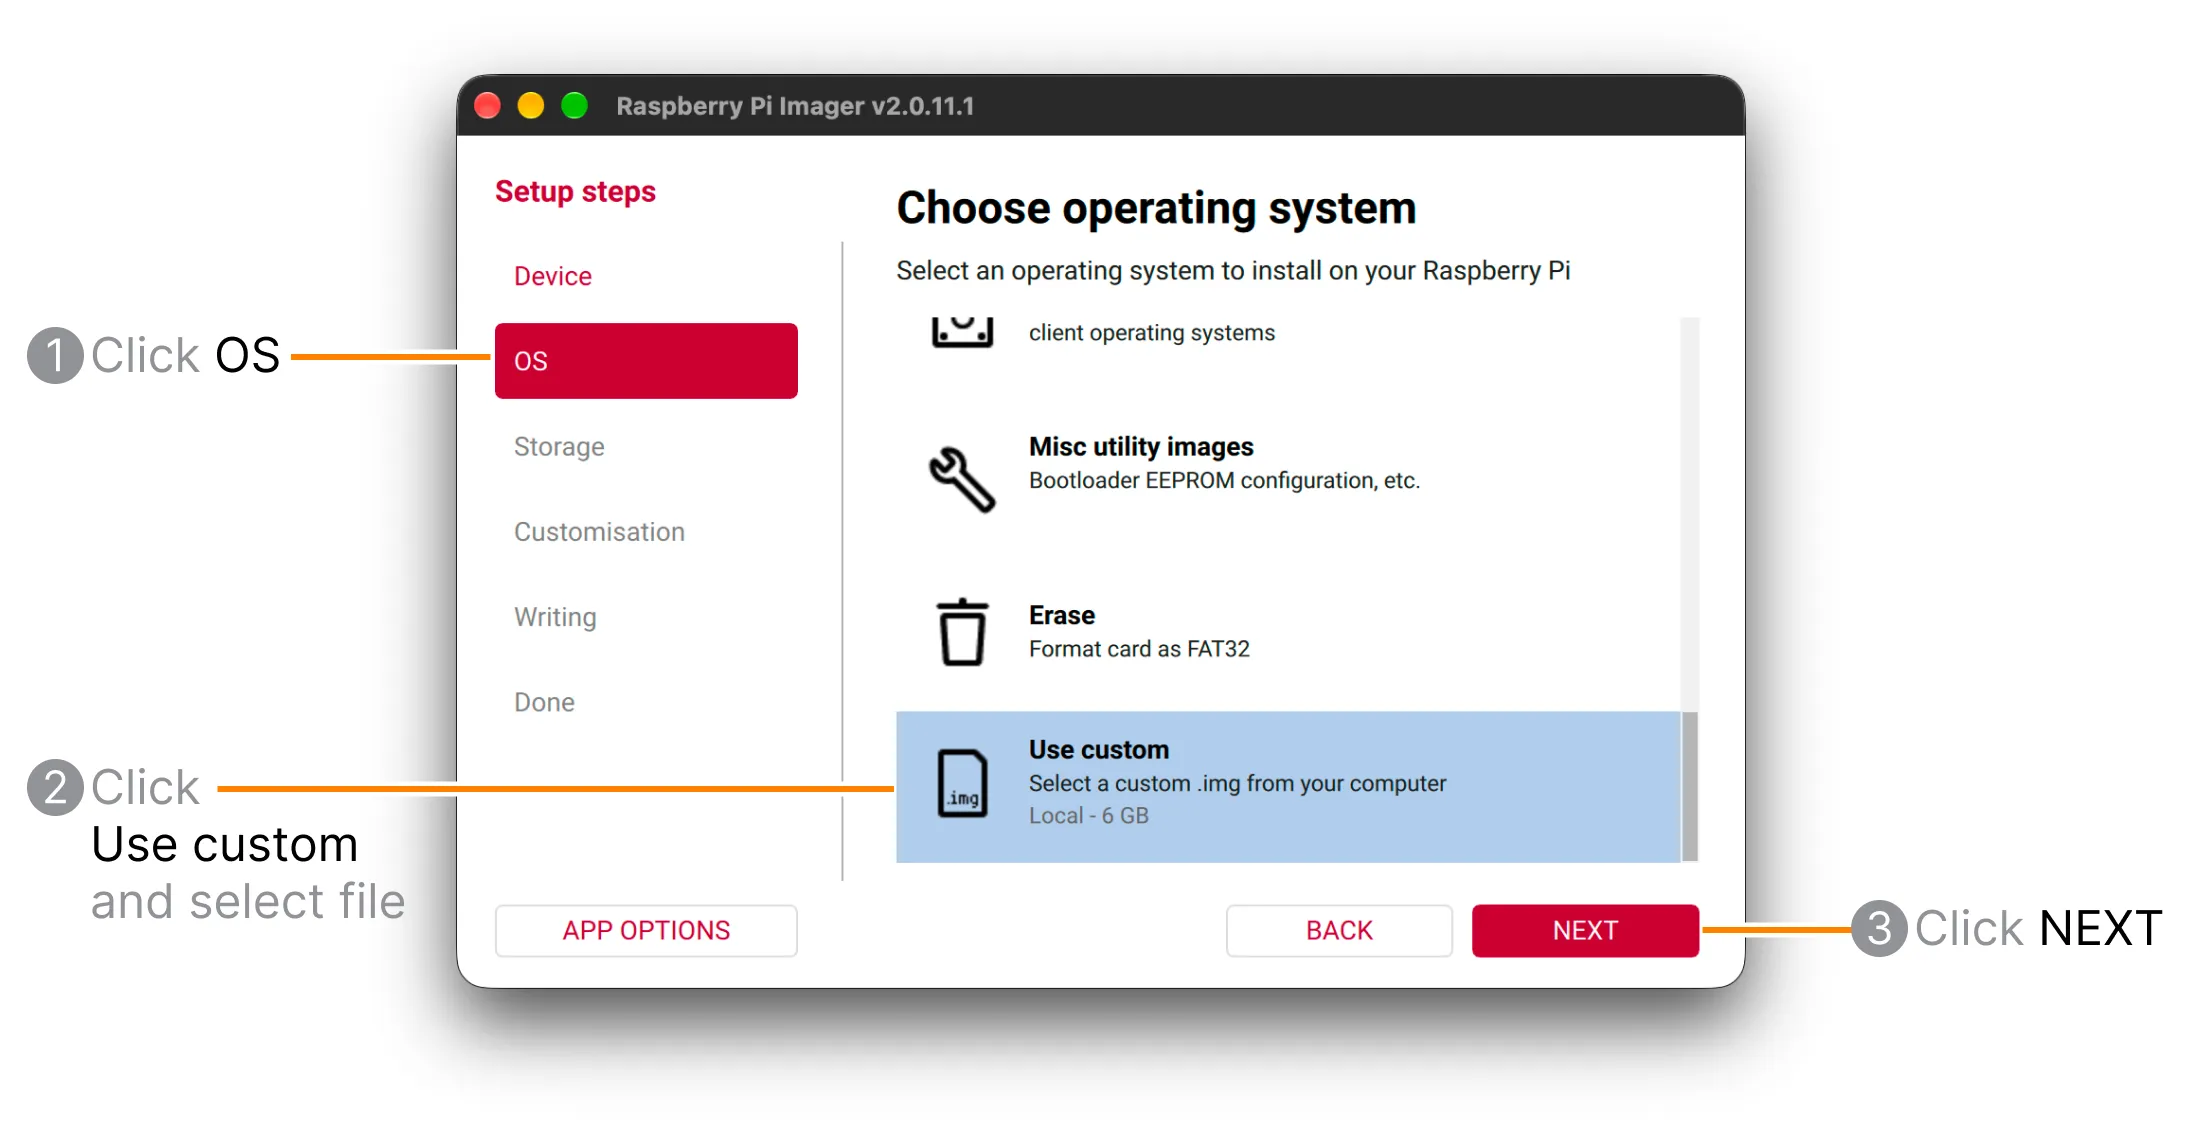2199x1125 pixels.
Task: Click the yellow minimize window button
Action: click(x=531, y=105)
